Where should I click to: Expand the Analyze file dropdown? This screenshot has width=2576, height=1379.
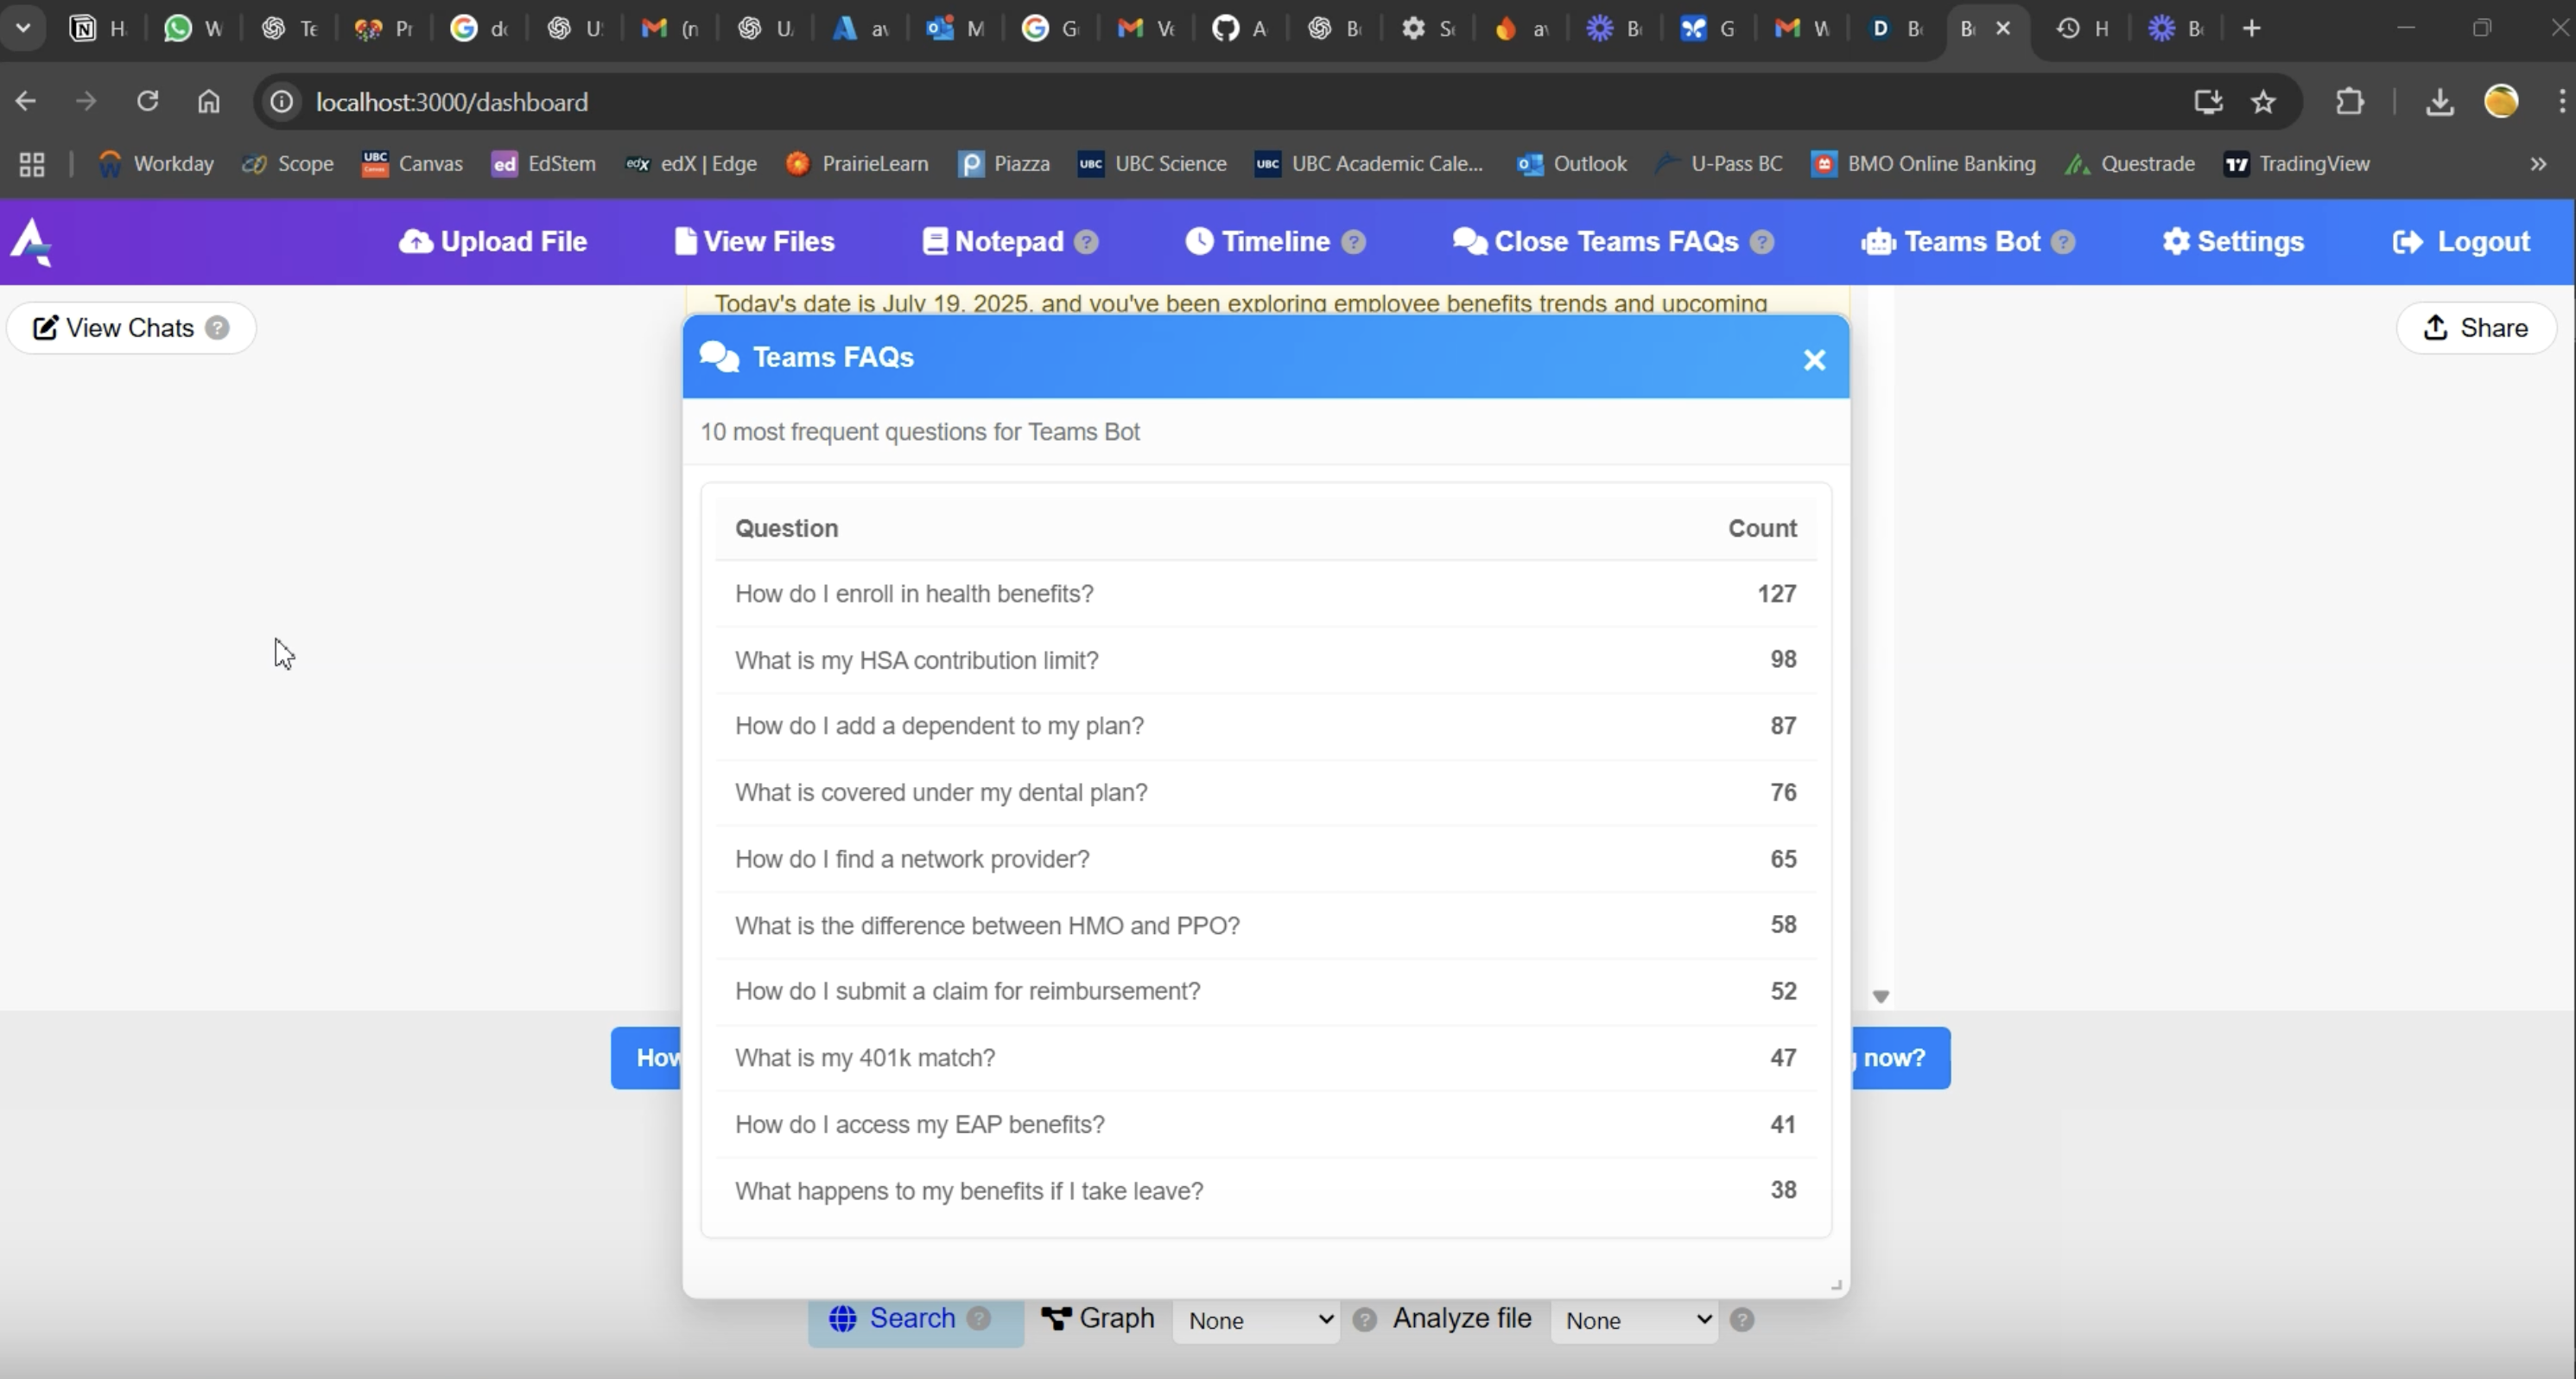(x=1635, y=1320)
